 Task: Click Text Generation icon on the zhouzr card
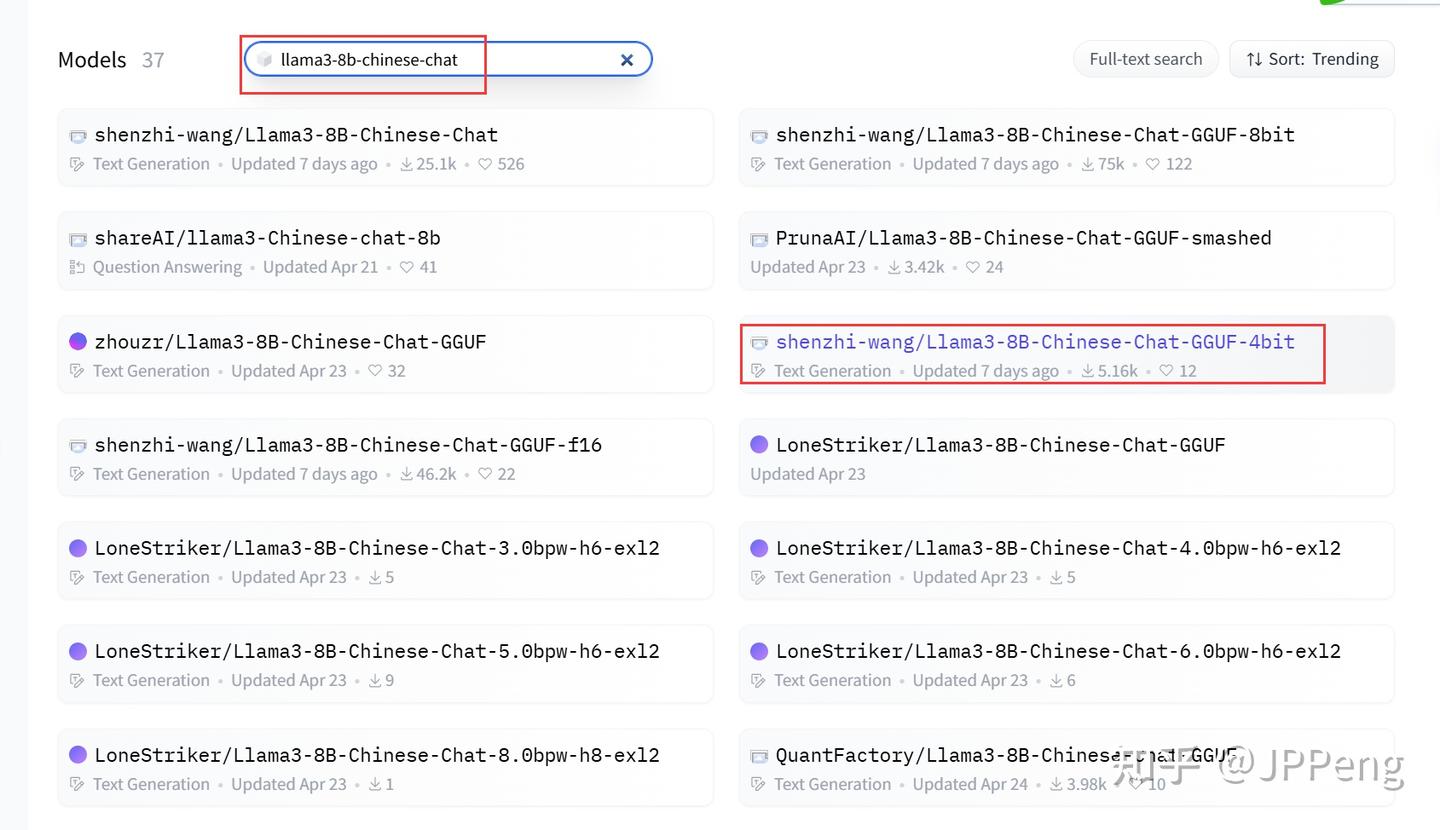(x=77, y=371)
